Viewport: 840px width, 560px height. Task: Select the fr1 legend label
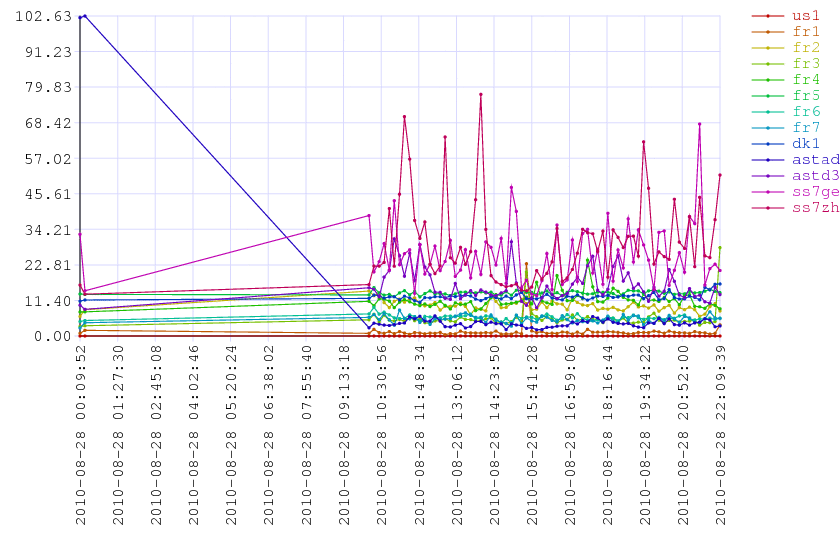(805, 32)
